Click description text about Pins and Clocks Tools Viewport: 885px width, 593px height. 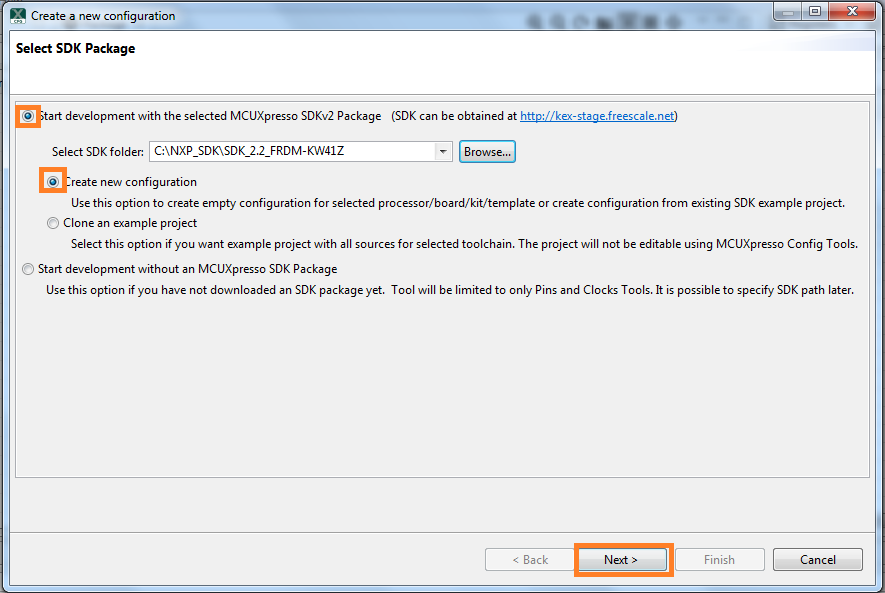pyautogui.click(x=450, y=290)
